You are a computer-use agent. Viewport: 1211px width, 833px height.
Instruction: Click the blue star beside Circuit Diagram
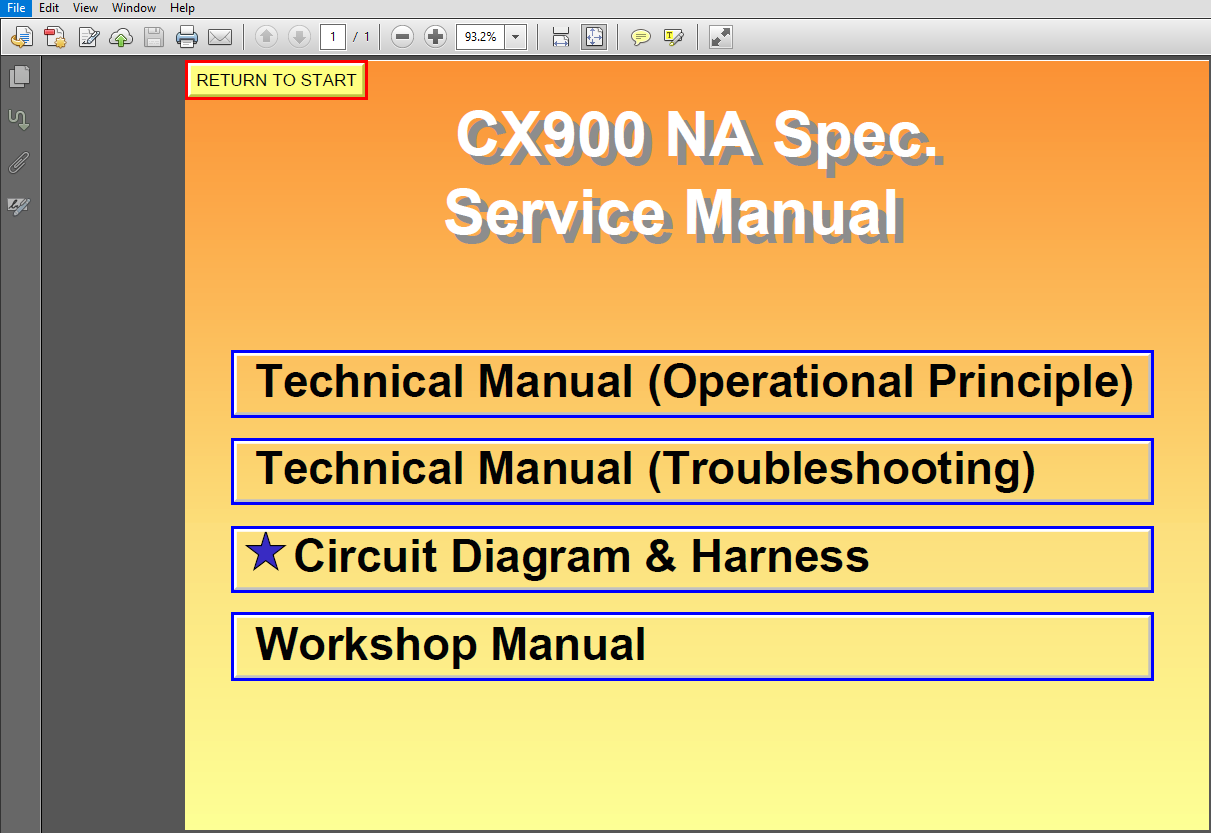pyautogui.click(x=265, y=553)
